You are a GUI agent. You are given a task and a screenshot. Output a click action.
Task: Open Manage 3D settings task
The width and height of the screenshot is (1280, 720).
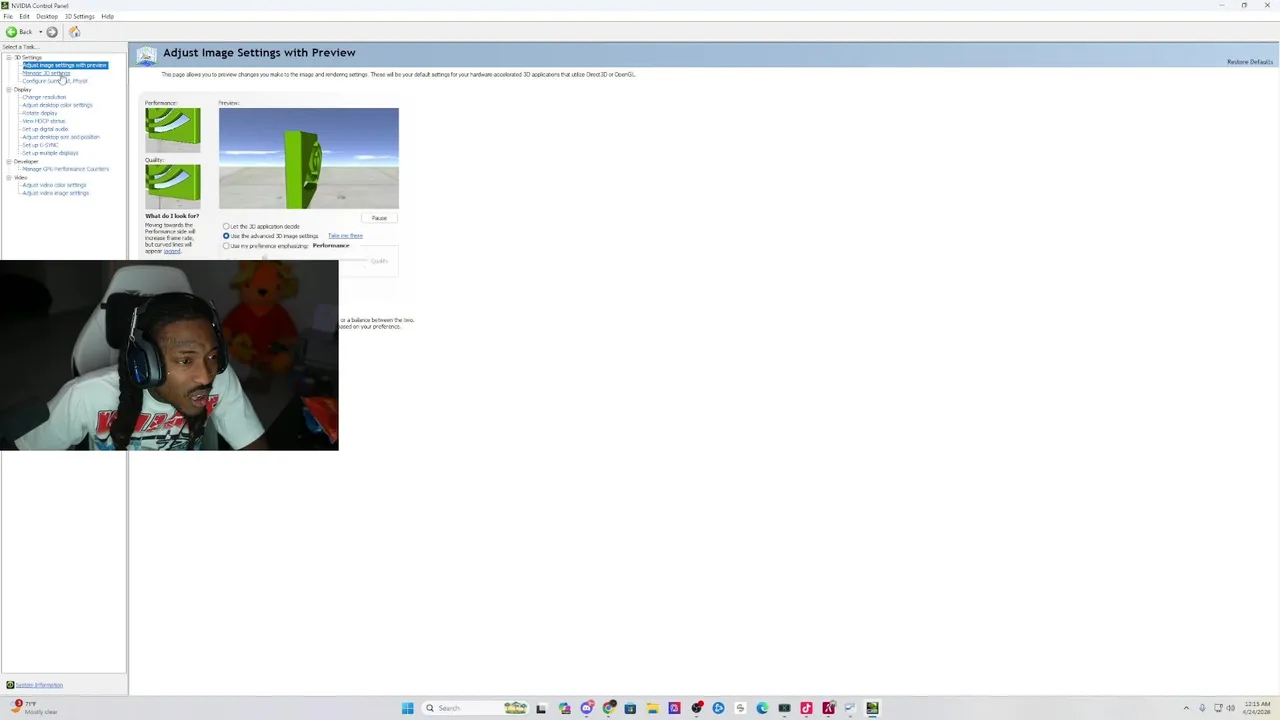46,73
